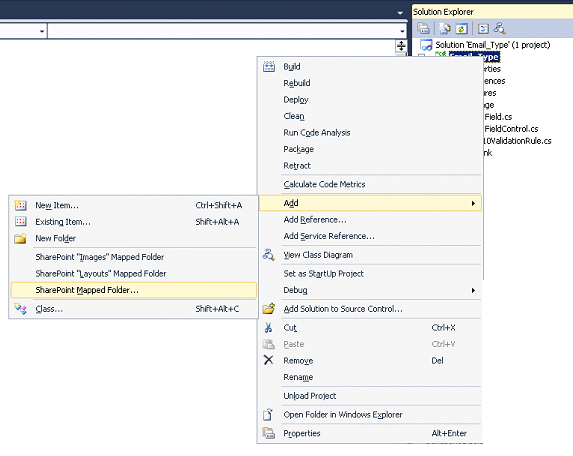Select SharePoint Mapped Folder…
The height and width of the screenshot is (456, 573).
133,290
